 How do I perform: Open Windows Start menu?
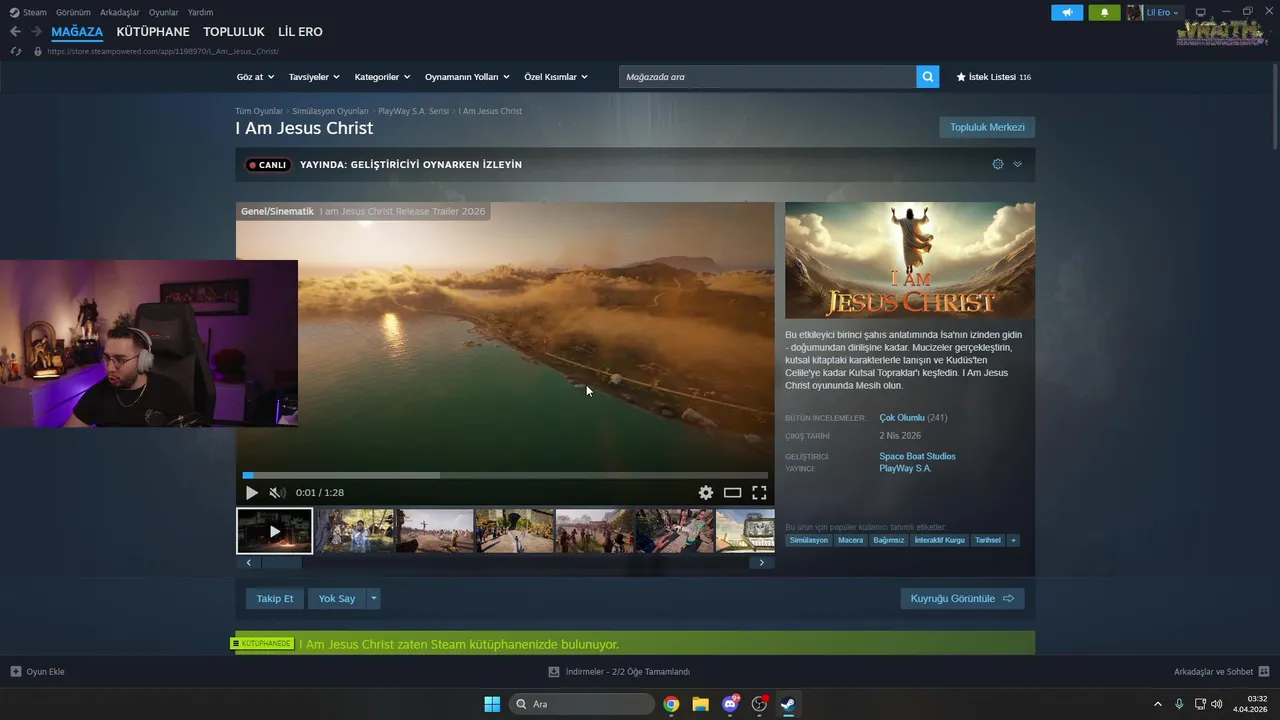tap(492, 704)
